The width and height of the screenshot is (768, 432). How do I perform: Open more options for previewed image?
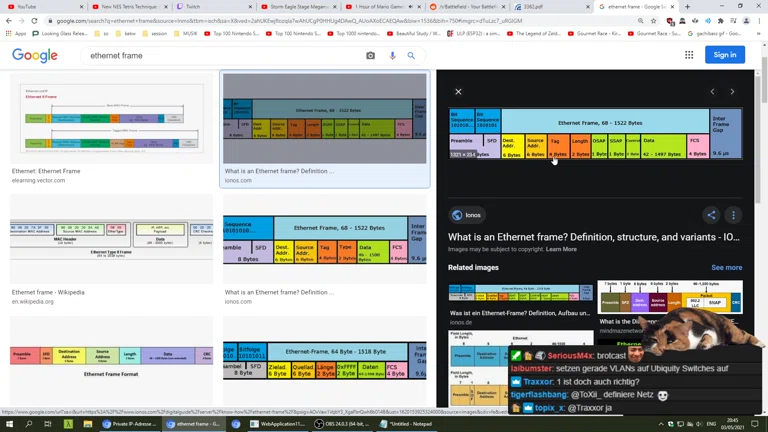click(733, 215)
